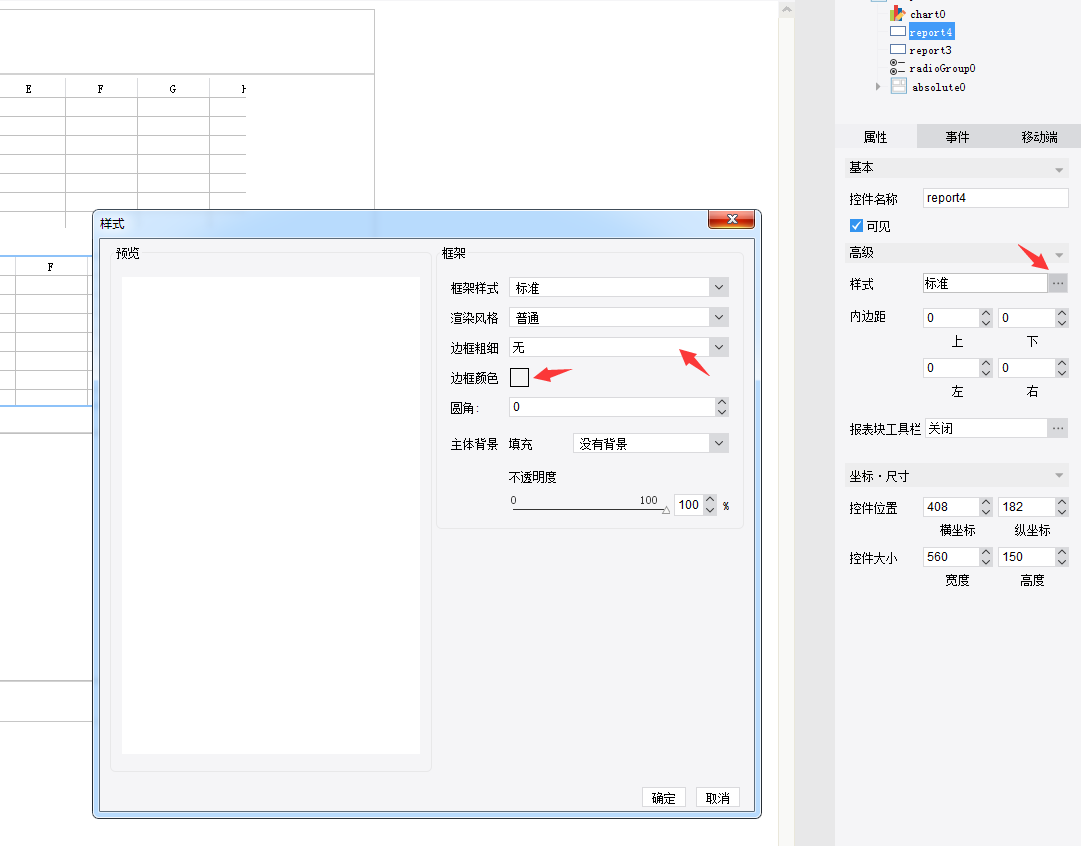The height and width of the screenshot is (846, 1081).
Task: Click the 报表块工具栏 field showing 关闭
Action: [986, 428]
